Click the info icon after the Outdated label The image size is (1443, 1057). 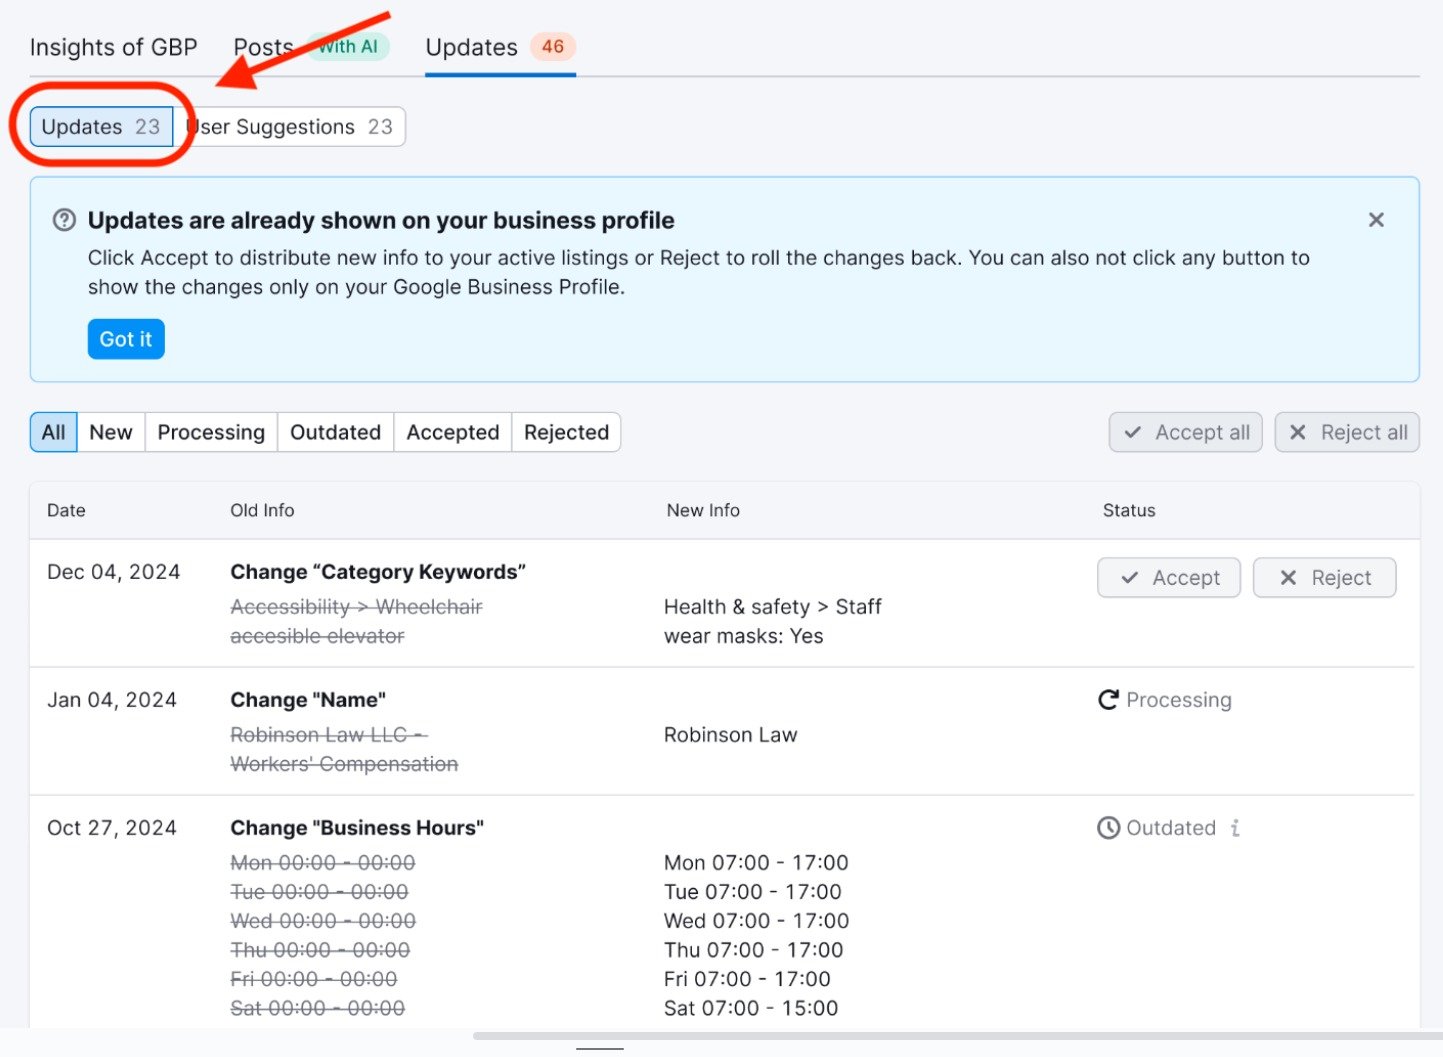click(x=1235, y=829)
